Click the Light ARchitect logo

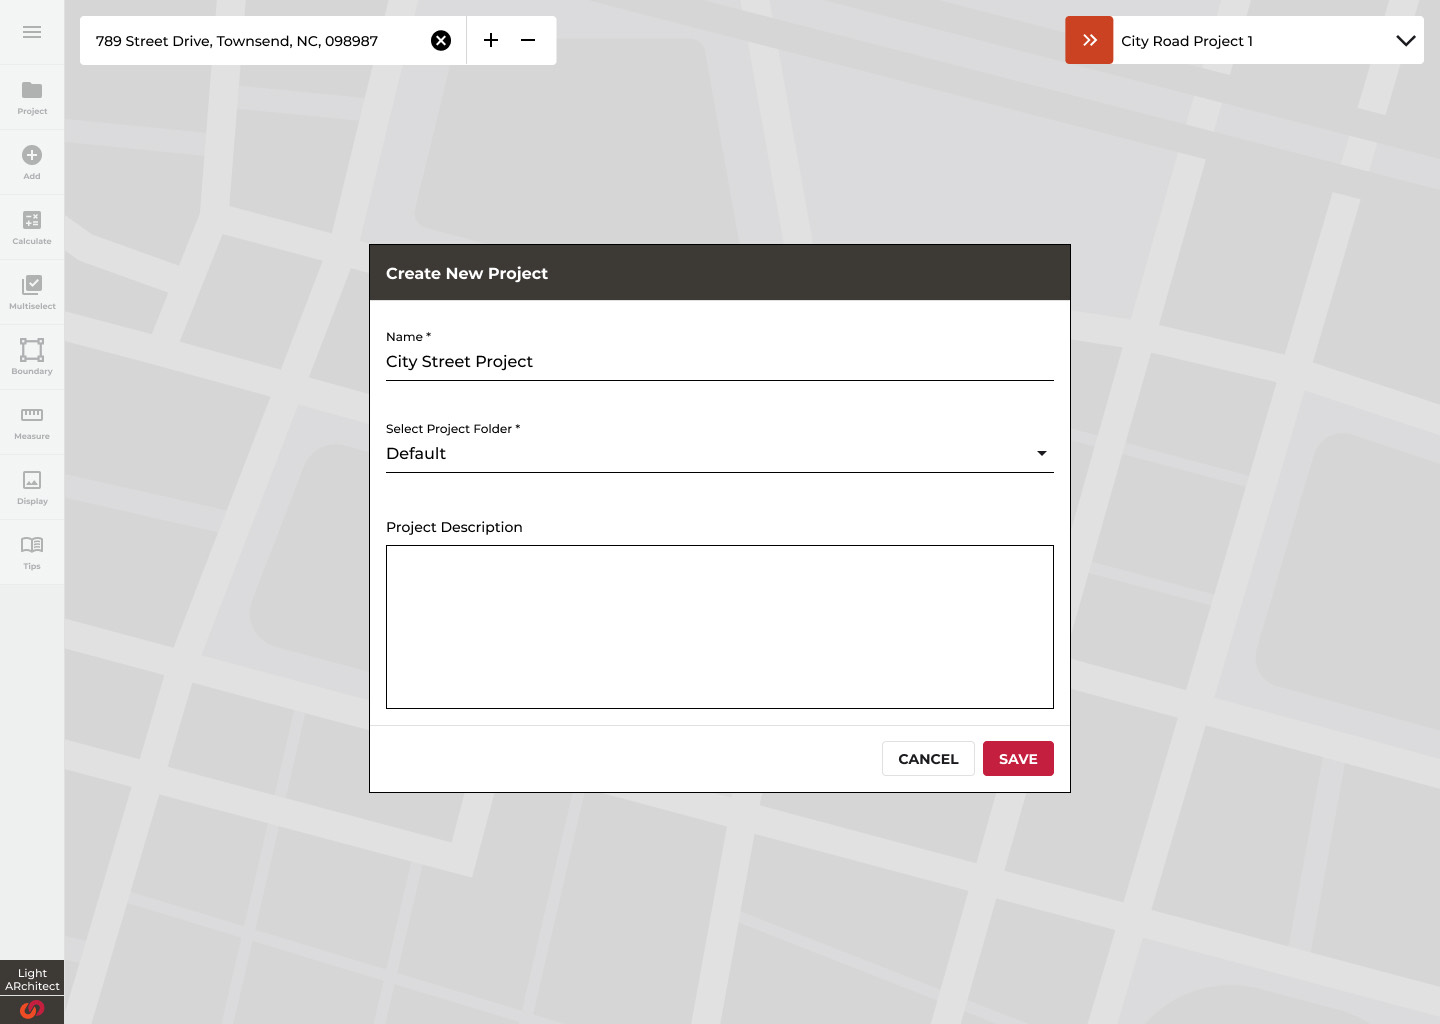point(32,992)
